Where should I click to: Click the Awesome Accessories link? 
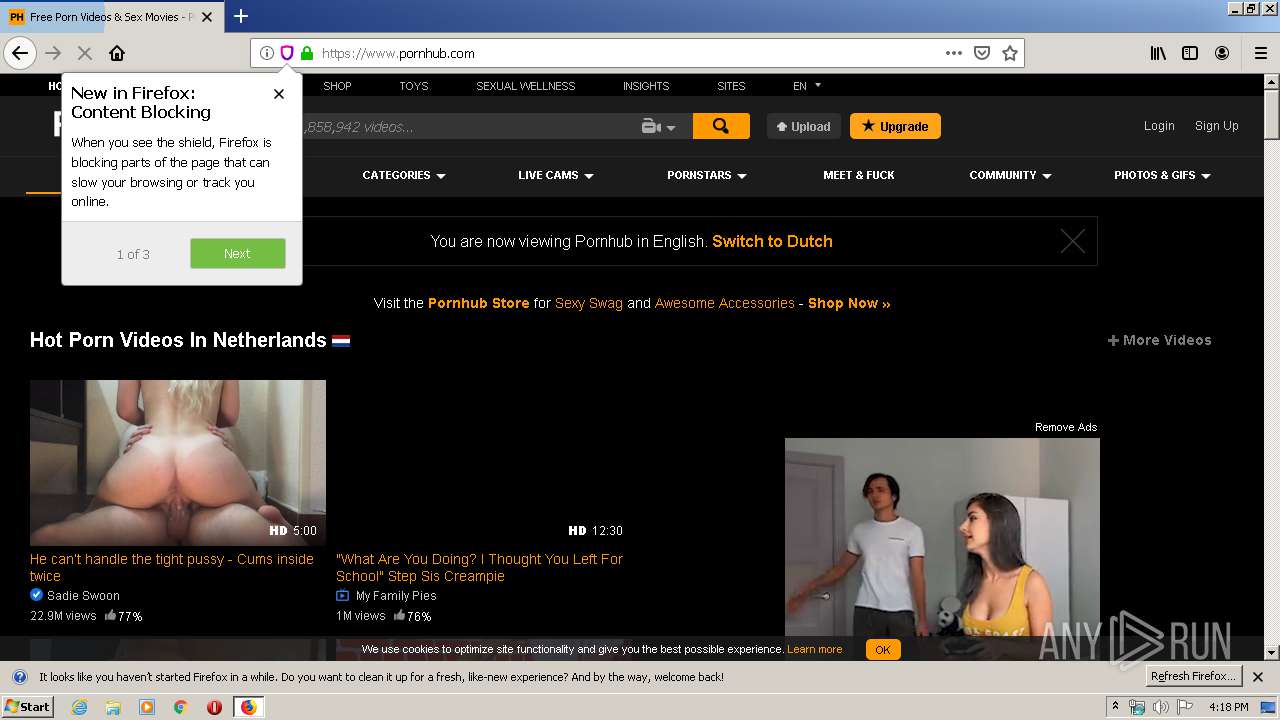coord(725,303)
